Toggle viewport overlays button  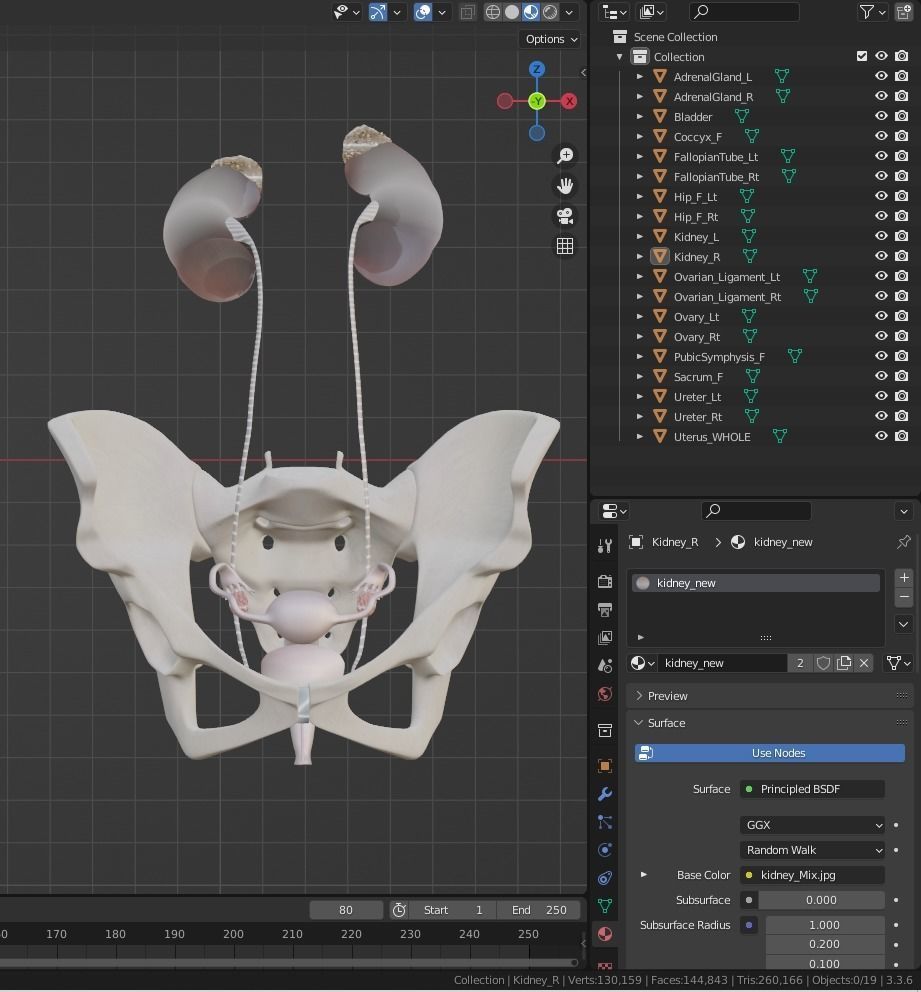point(423,12)
